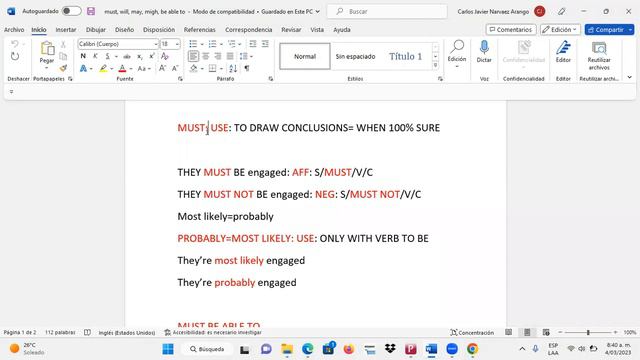The height and width of the screenshot is (360, 640).
Task: Open the Ayuda tab
Action: 342,29
